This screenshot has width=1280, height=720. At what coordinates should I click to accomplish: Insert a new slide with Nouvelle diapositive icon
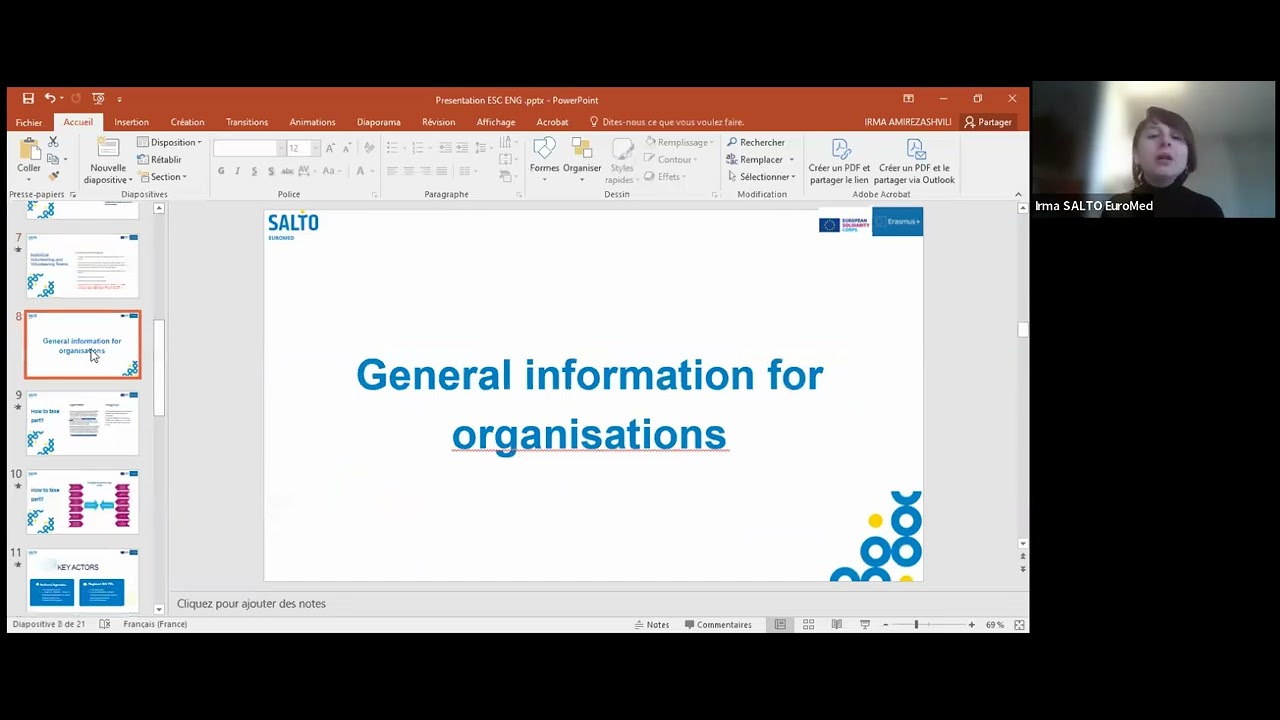108,148
